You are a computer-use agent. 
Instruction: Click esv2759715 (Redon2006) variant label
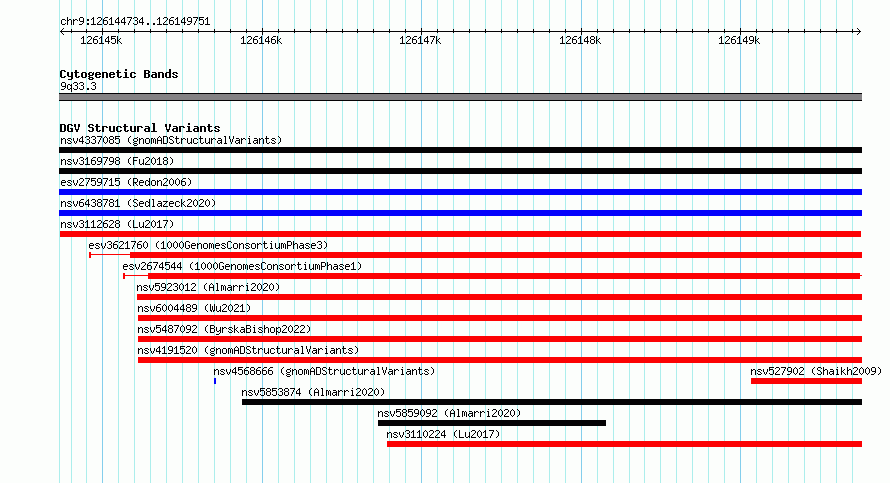(x=126, y=182)
